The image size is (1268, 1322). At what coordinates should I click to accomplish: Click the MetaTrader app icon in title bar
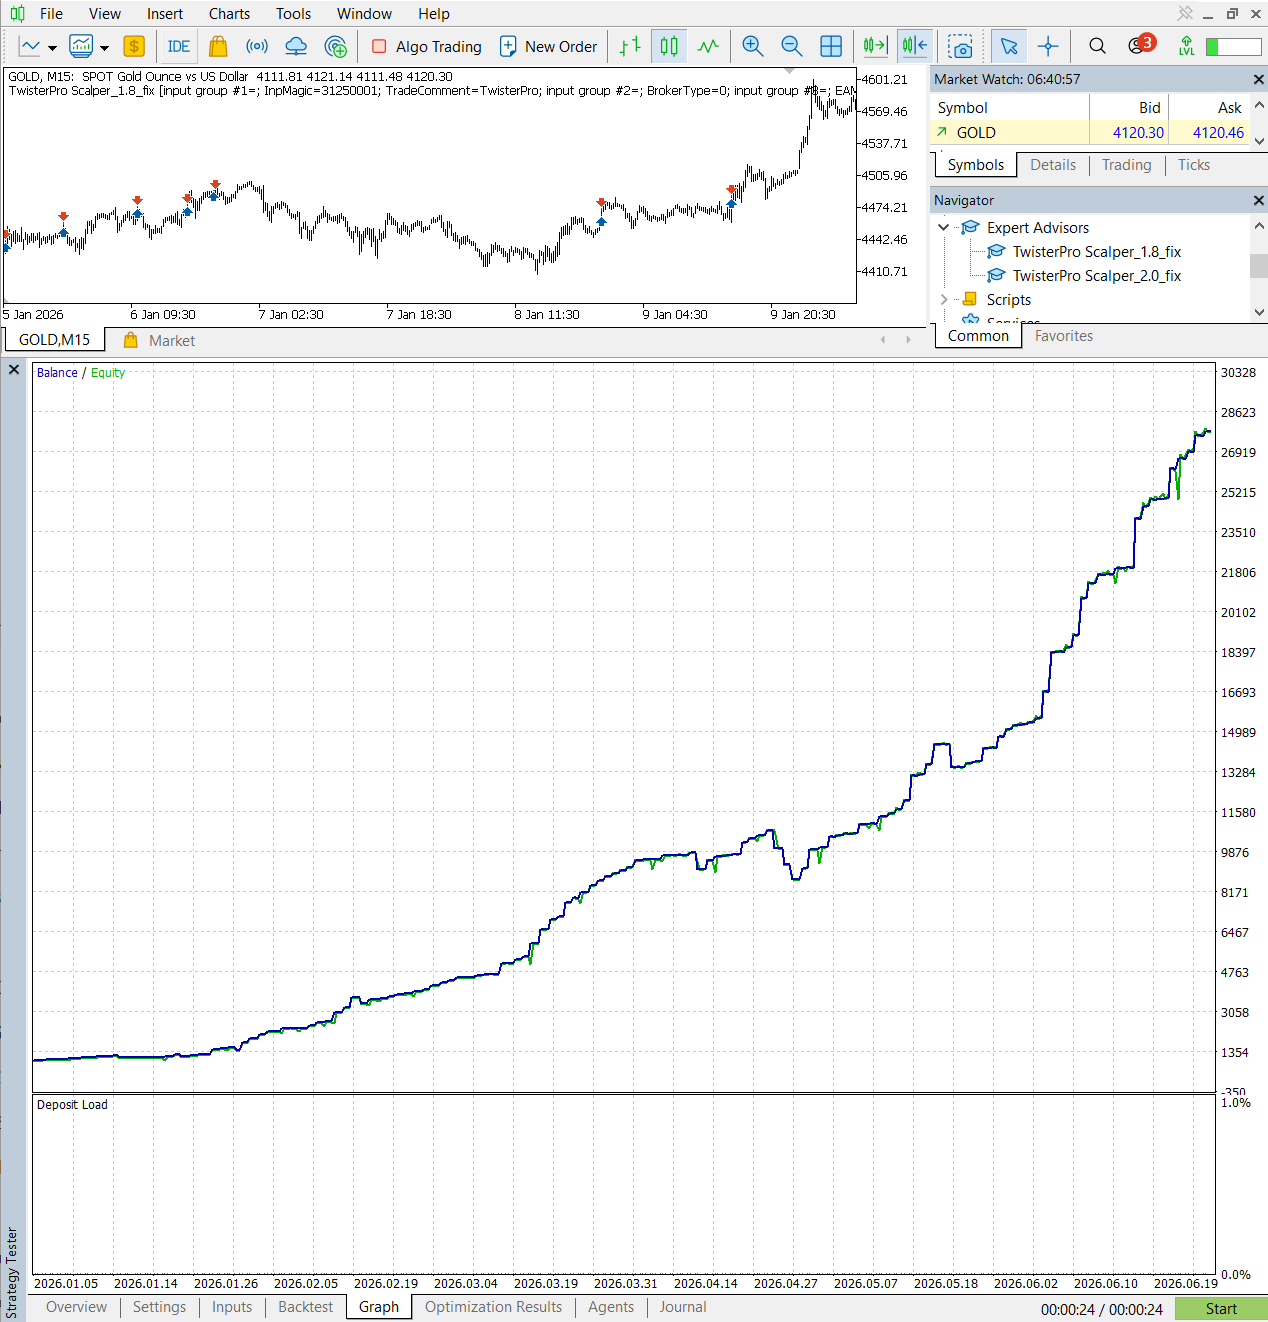coord(17,14)
